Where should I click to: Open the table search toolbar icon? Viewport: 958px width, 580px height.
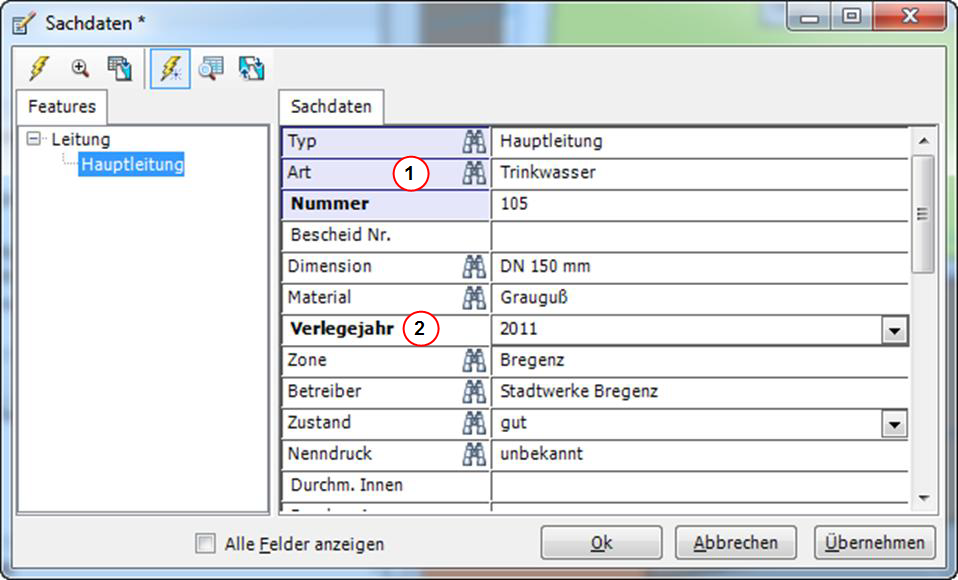click(x=210, y=68)
